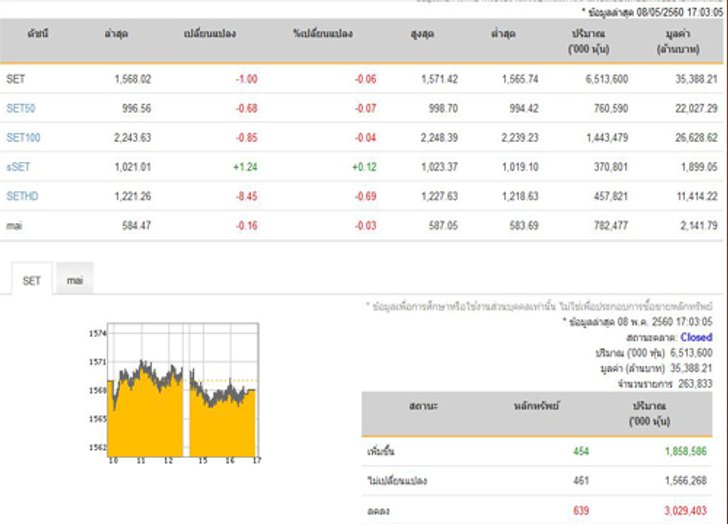Click sSET last value 1,021.01
Screen dimensions: 728x524
133,167
